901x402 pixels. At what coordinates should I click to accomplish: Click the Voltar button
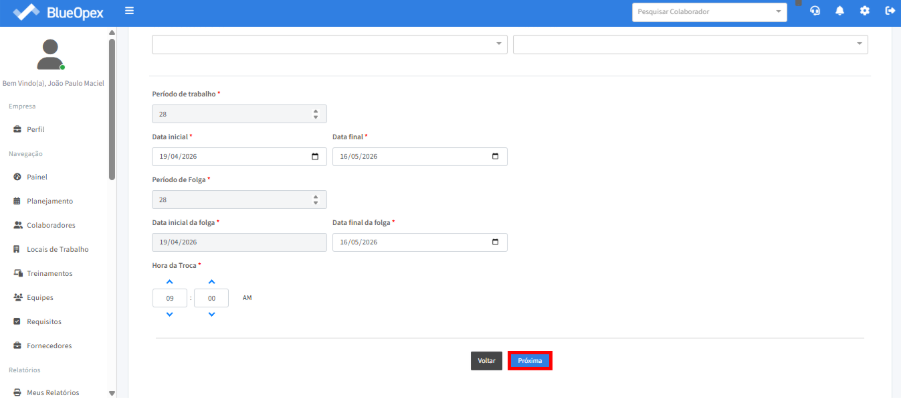(x=486, y=361)
